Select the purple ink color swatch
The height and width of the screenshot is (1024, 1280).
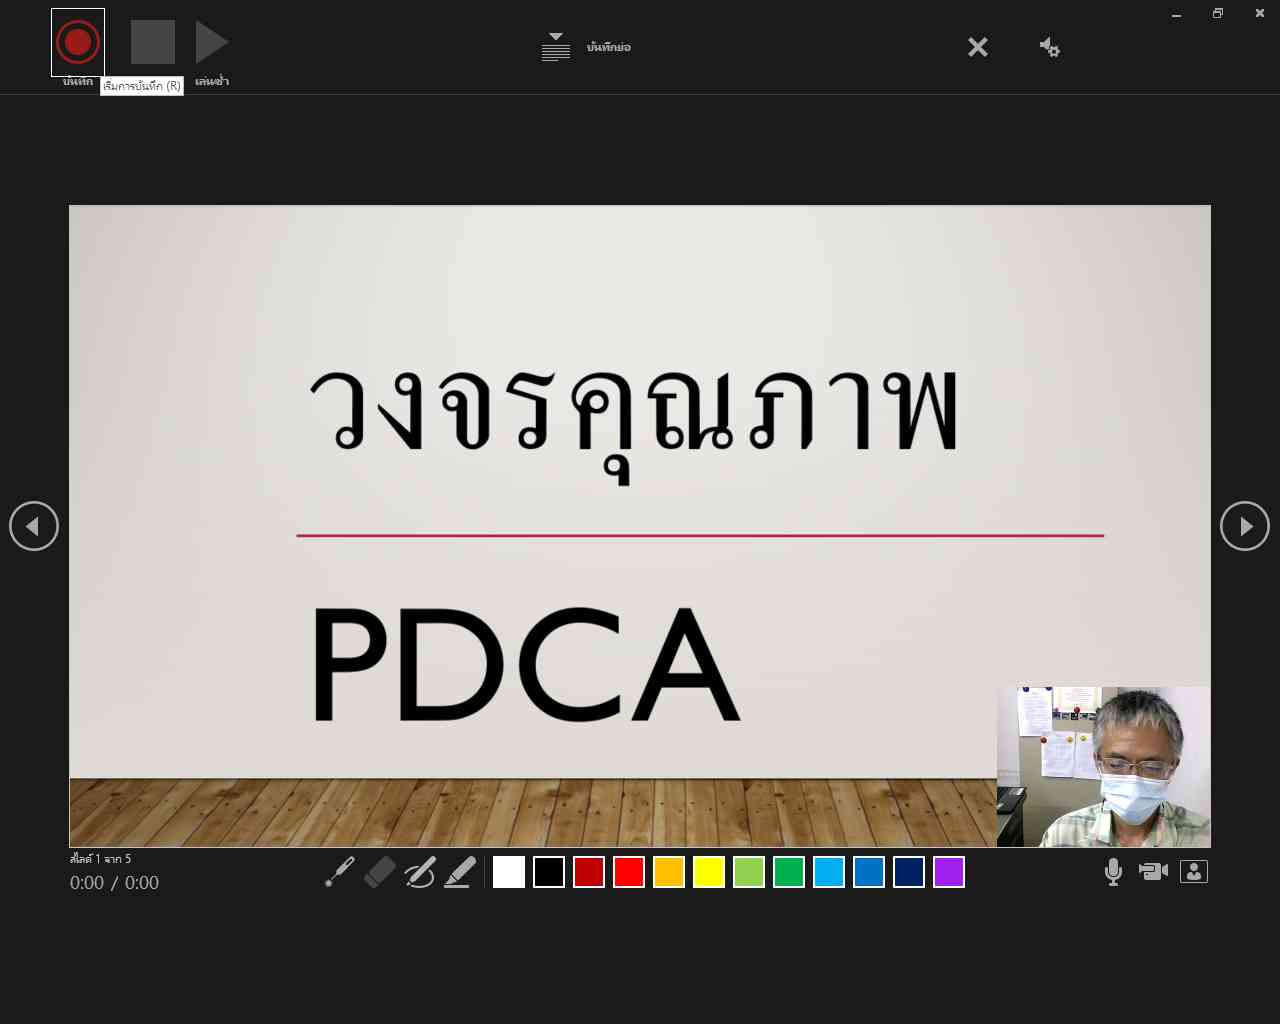(x=949, y=872)
